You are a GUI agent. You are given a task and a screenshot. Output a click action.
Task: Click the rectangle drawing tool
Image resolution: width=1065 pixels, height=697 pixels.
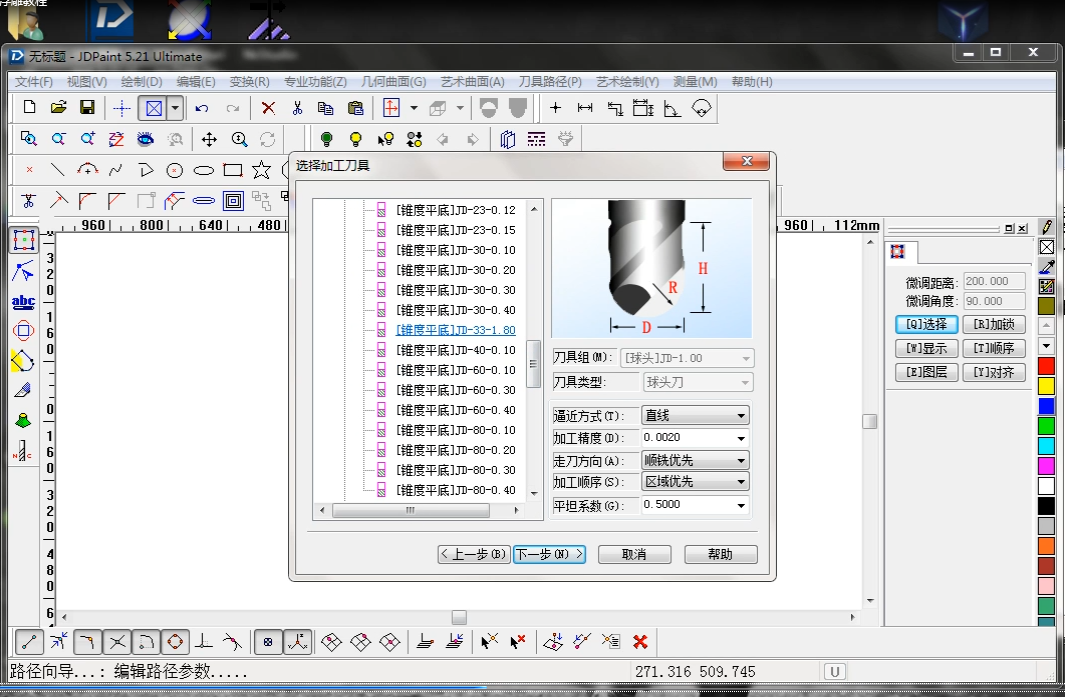pyautogui.click(x=233, y=170)
